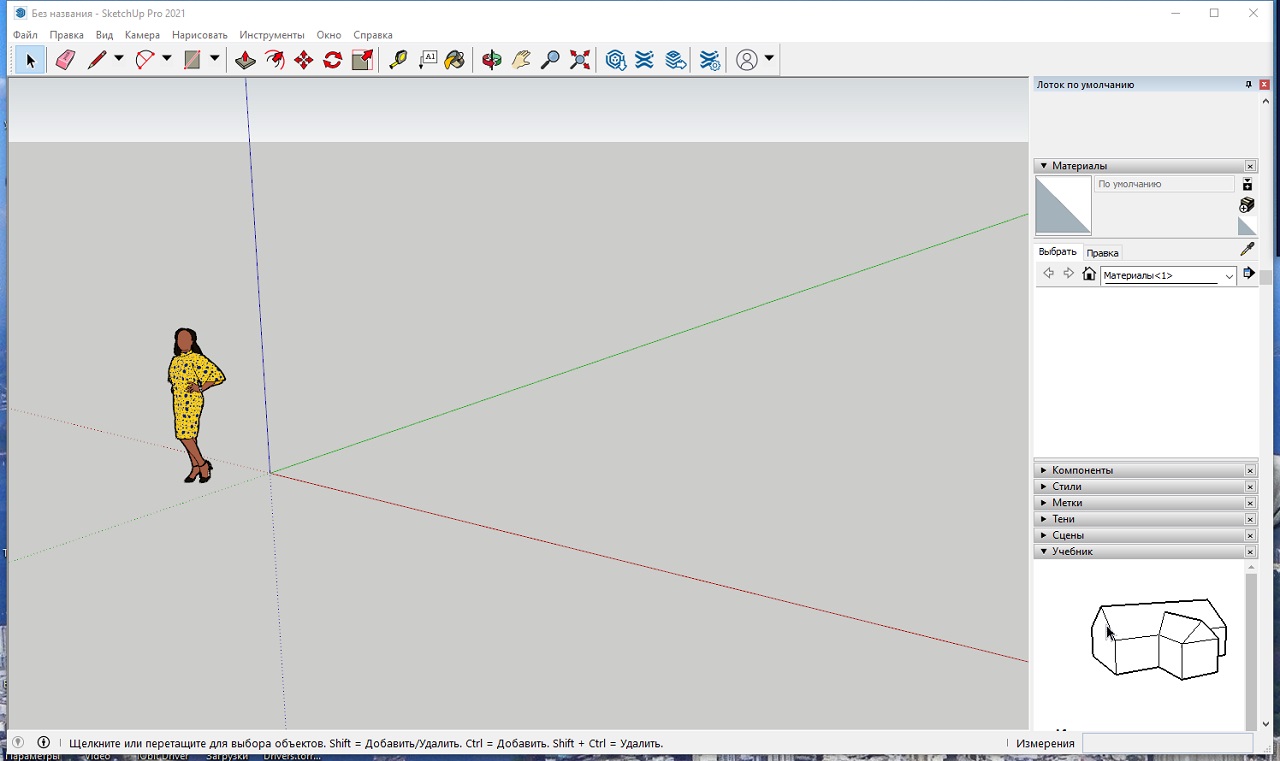
Task: Pick the Tape Measure tool
Action: [398, 60]
